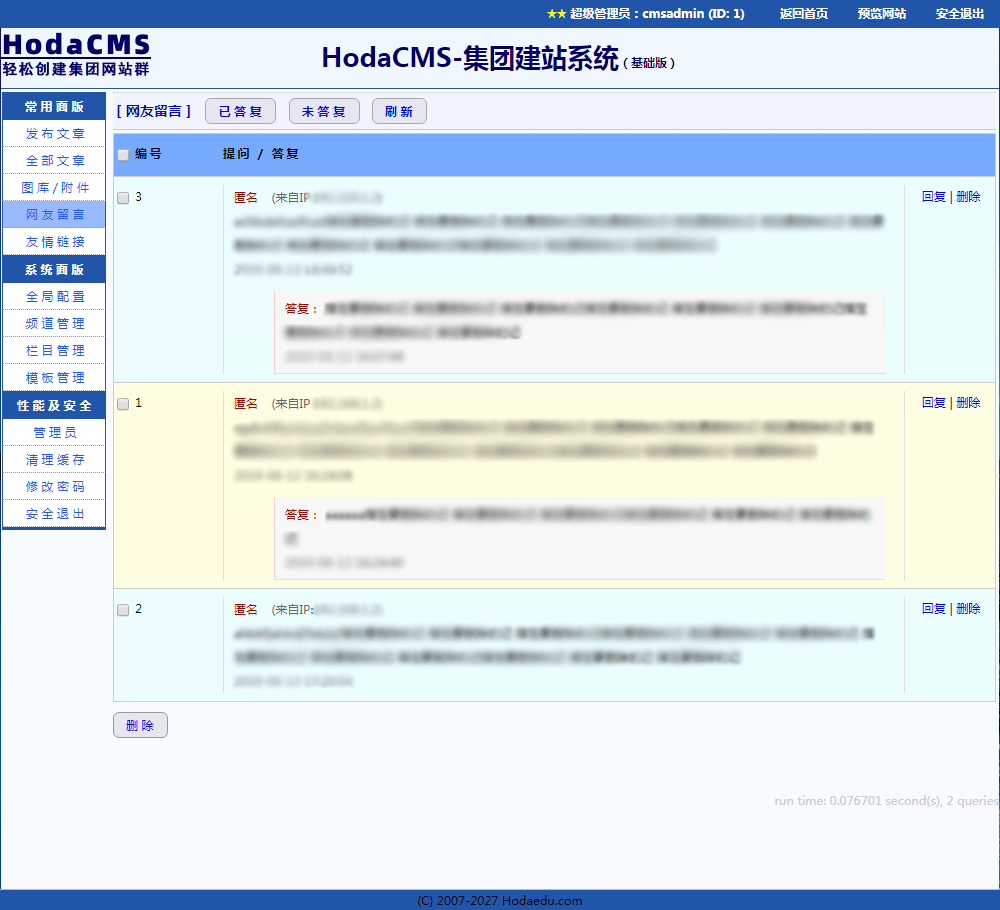Image resolution: width=1000 pixels, height=910 pixels.
Task: Click 匿名 author of message 2
Action: (246, 610)
